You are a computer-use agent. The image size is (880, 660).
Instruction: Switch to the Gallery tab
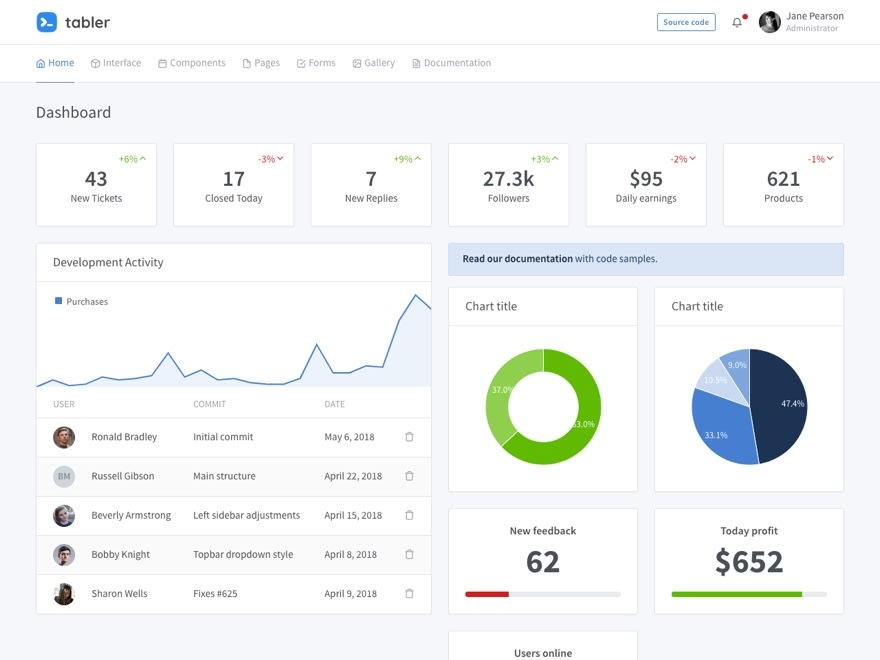coord(373,63)
